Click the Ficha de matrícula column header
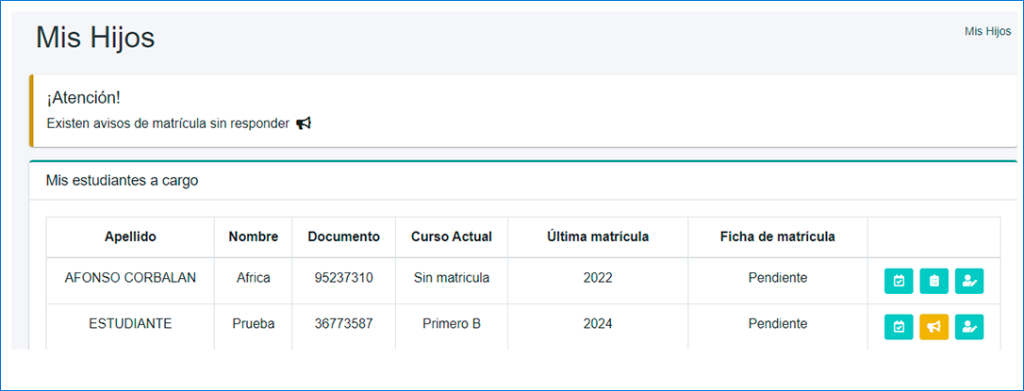The image size is (1024, 391). 777,237
